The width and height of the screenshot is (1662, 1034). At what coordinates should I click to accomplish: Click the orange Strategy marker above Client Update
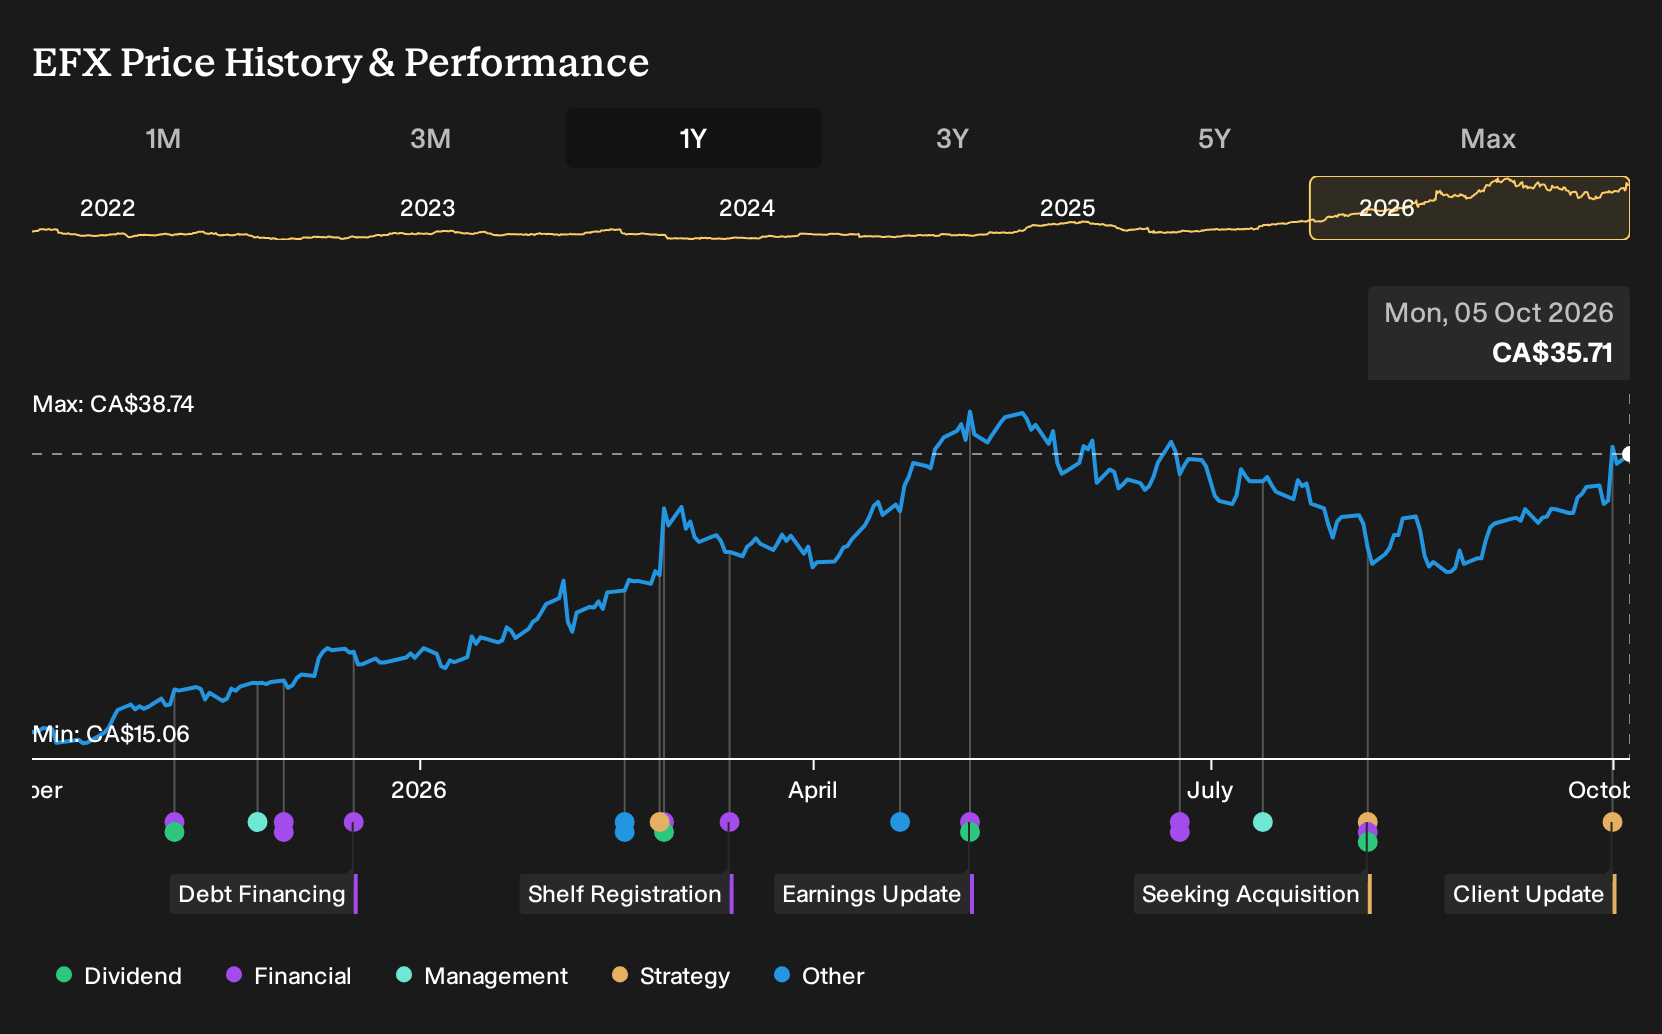(1612, 822)
